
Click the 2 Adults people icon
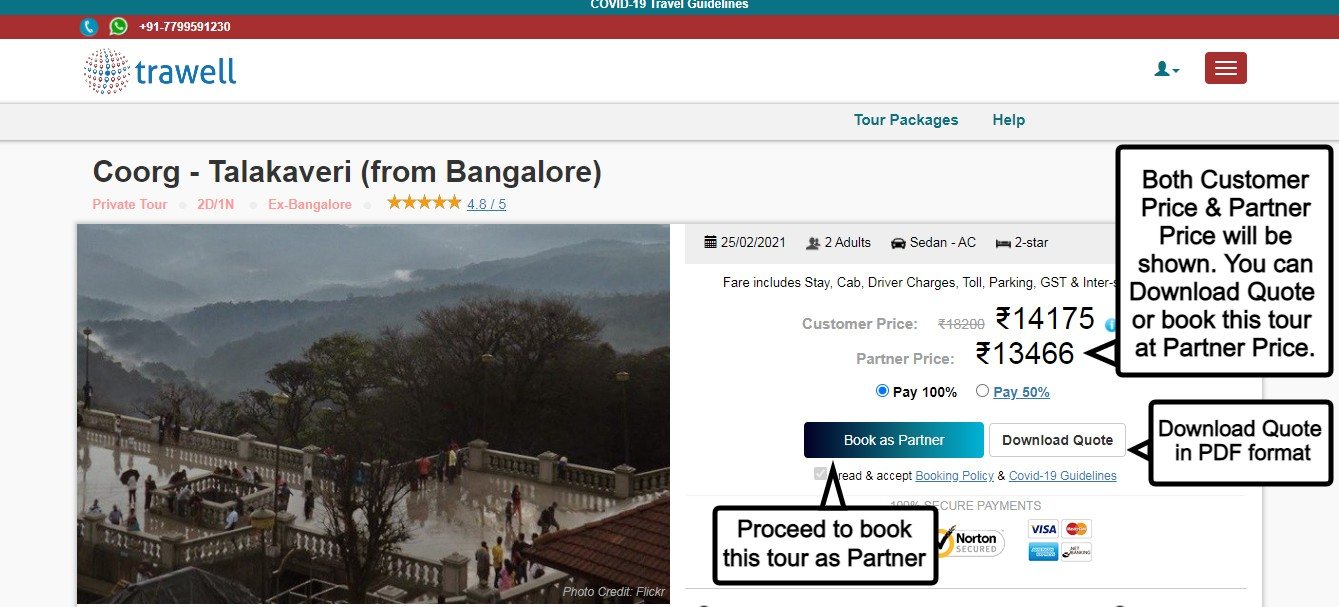click(813, 242)
